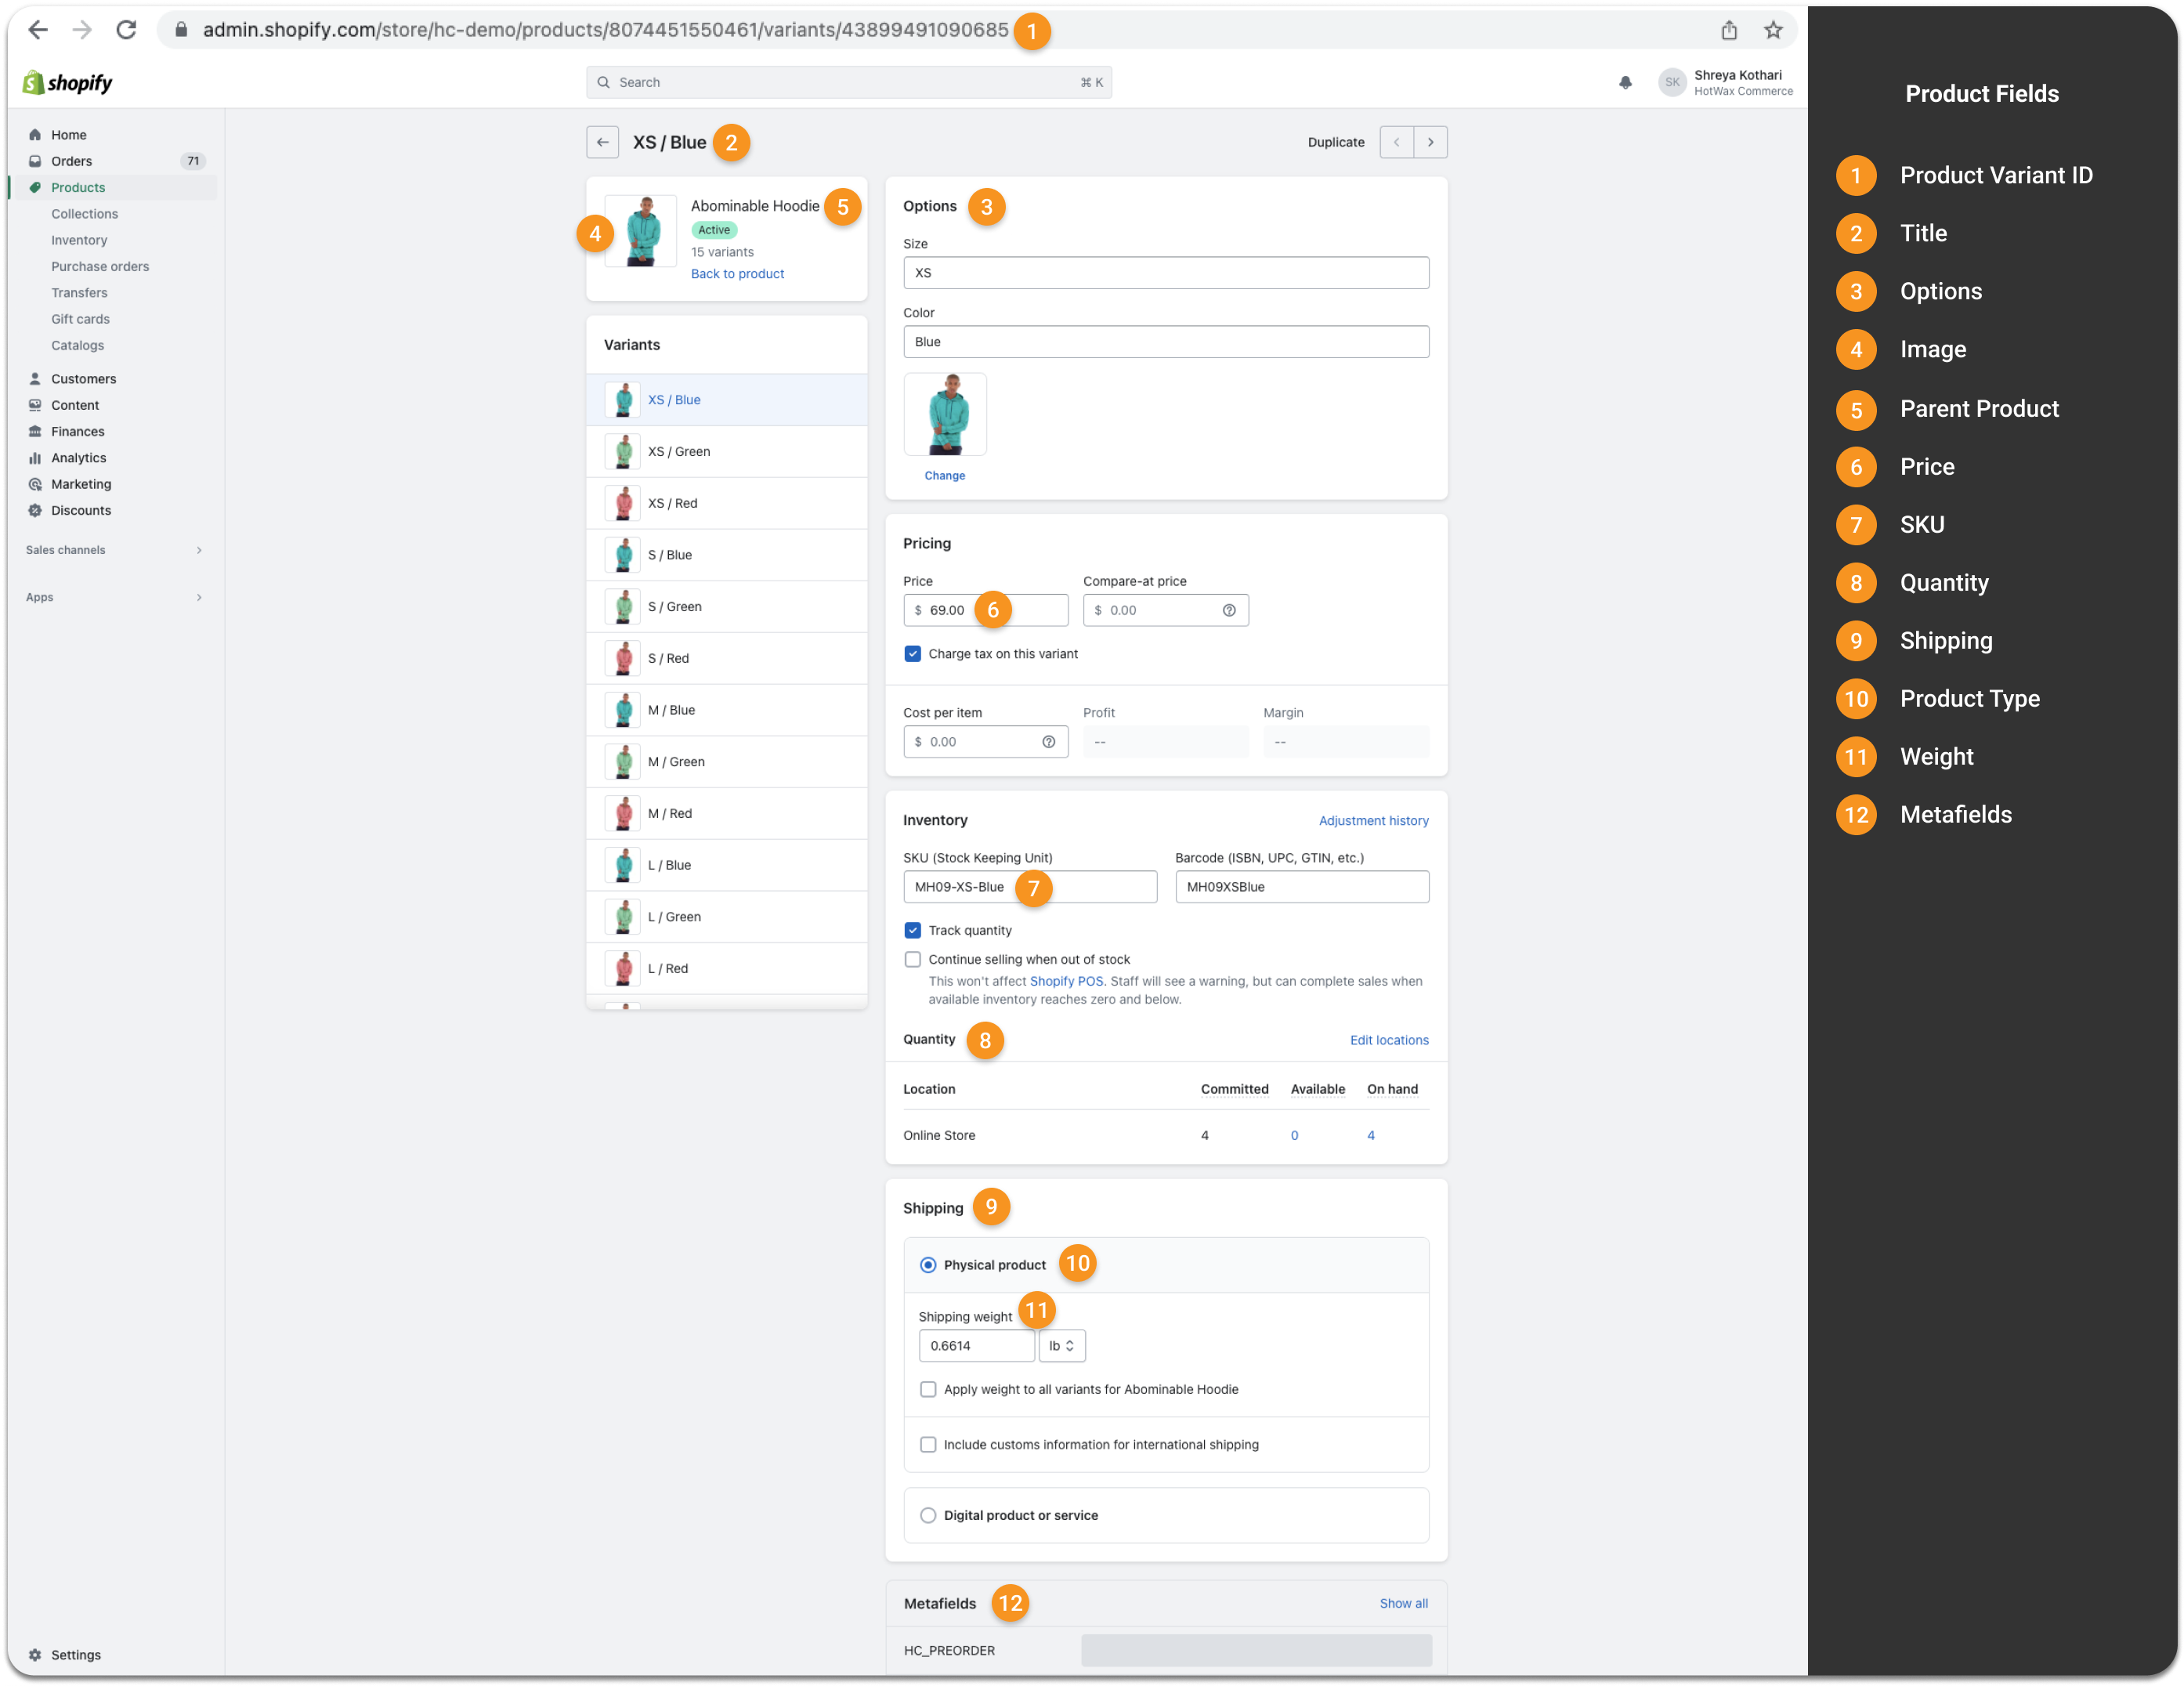
Task: Open the lb weight unit dropdown
Action: pos(1062,1346)
